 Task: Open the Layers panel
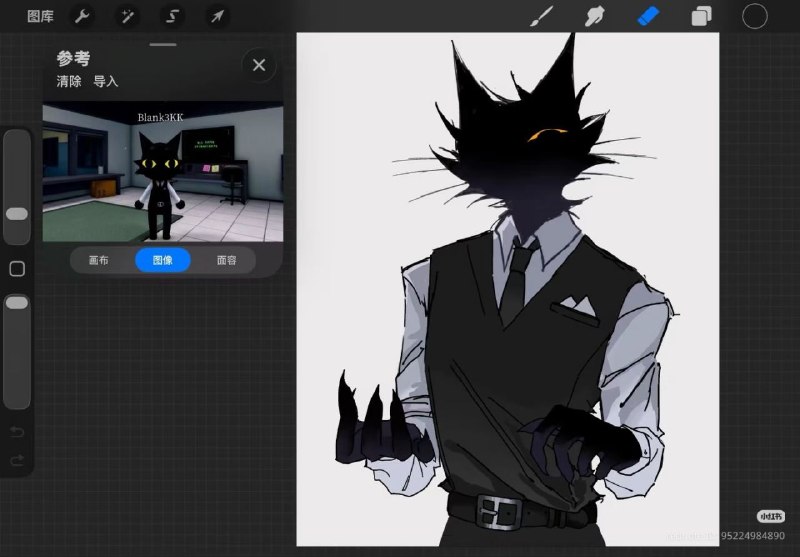coord(702,16)
